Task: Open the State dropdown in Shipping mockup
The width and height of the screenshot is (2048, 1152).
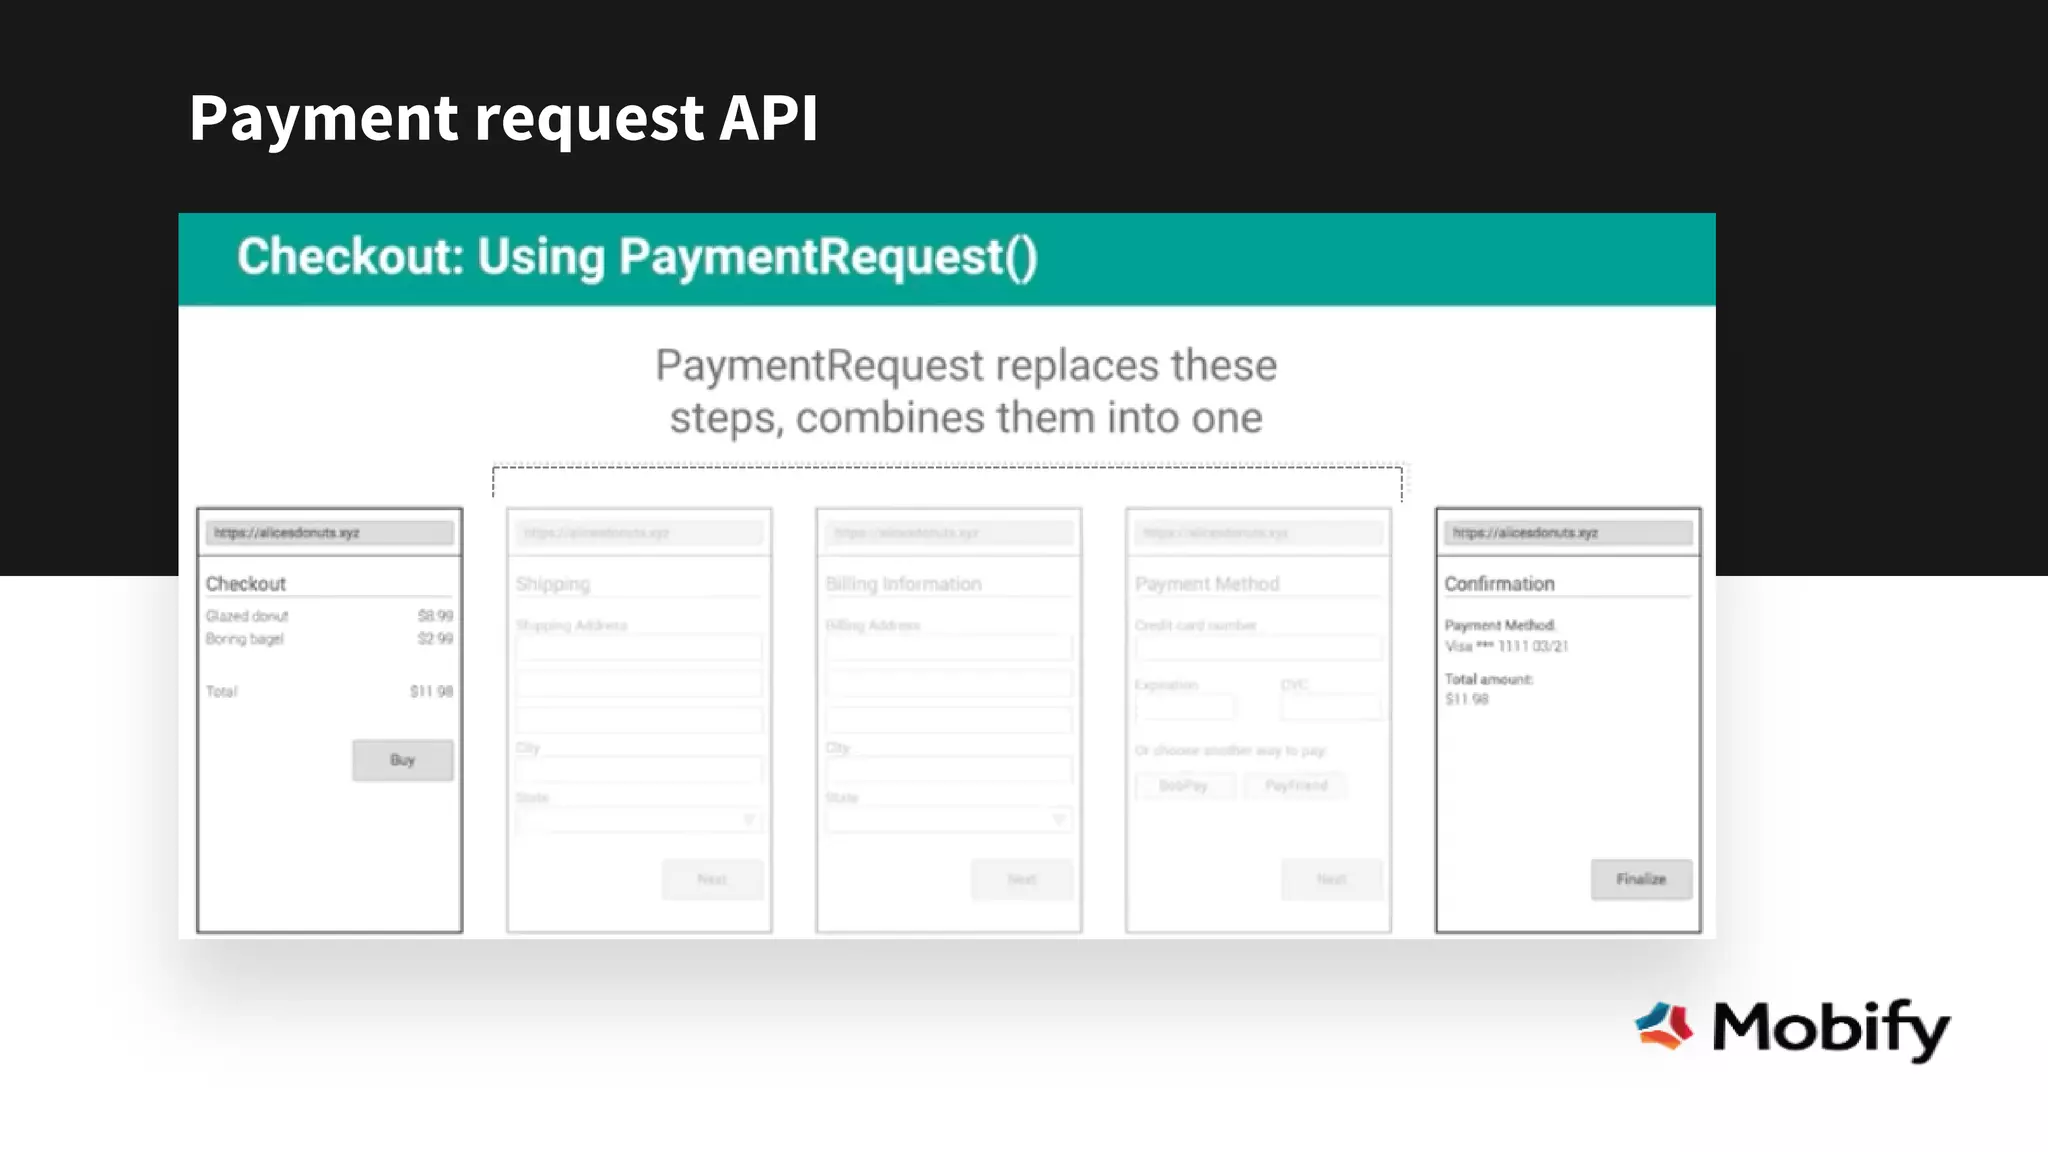Action: pyautogui.click(x=639, y=820)
